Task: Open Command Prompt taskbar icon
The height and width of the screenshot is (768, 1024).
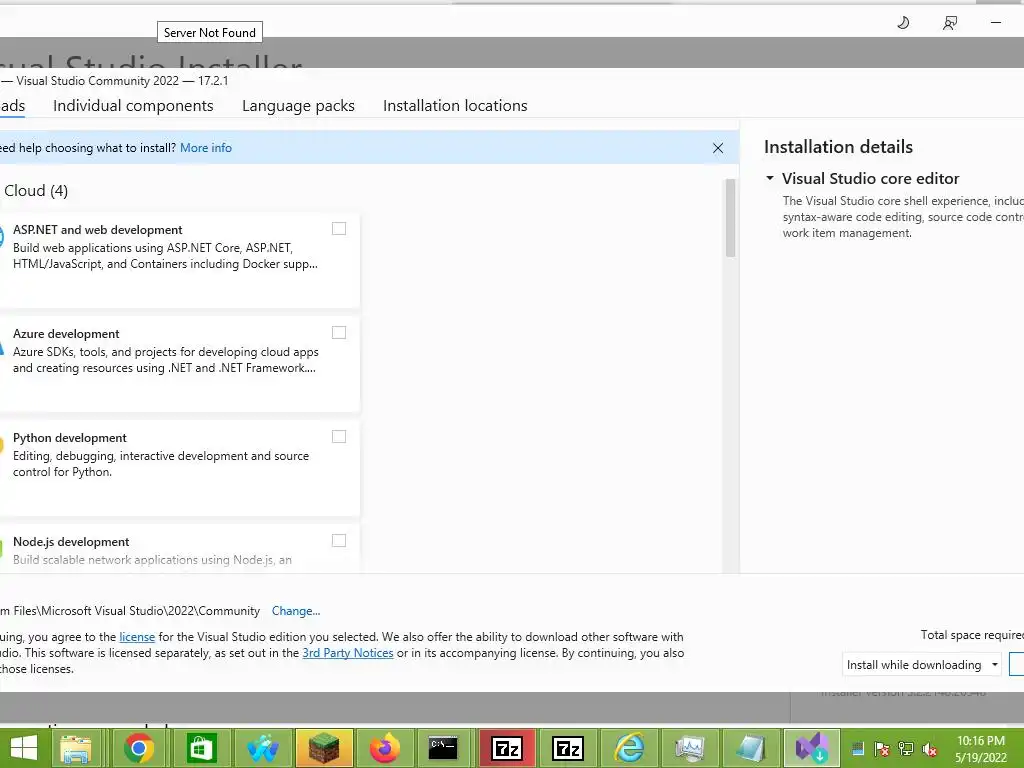Action: click(443, 748)
